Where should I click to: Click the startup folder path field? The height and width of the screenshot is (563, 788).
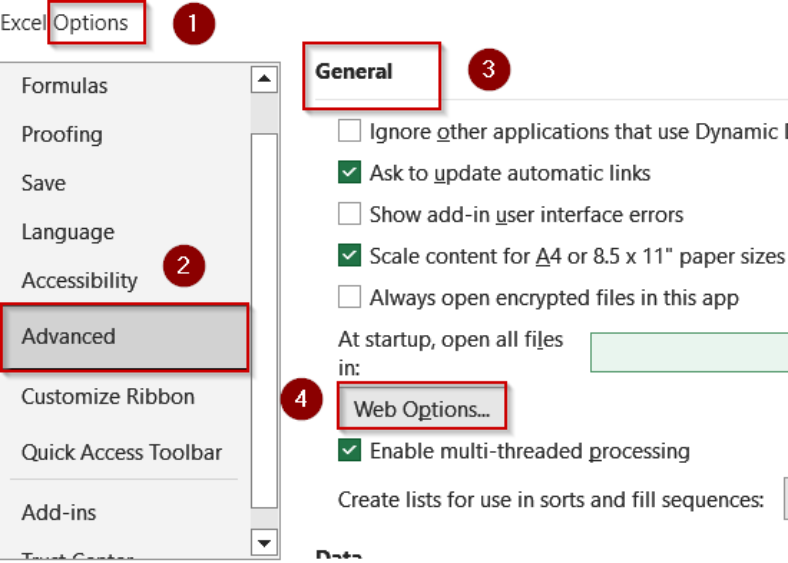(690, 353)
